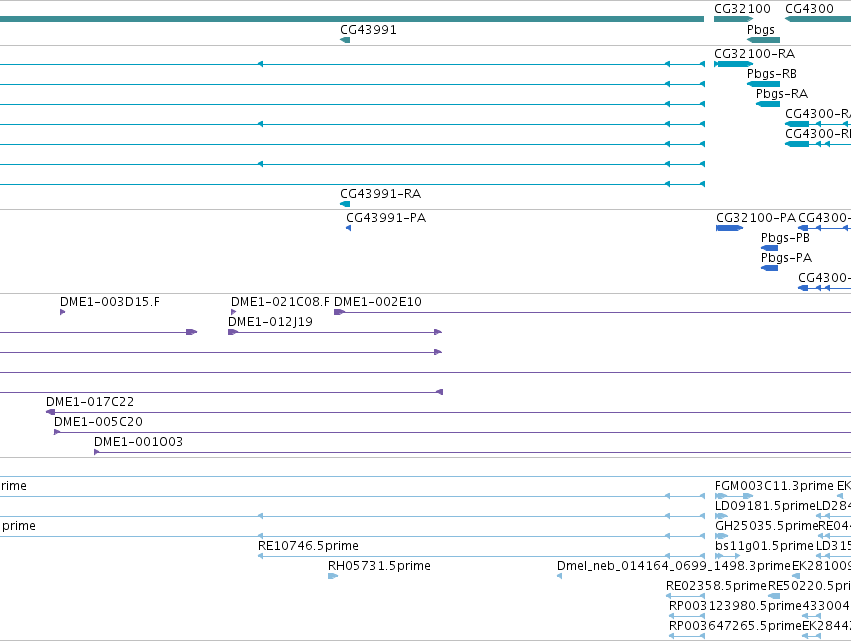851x641 pixels.
Task: Click the DME1-005C20 start arrow
Action: 57,432
